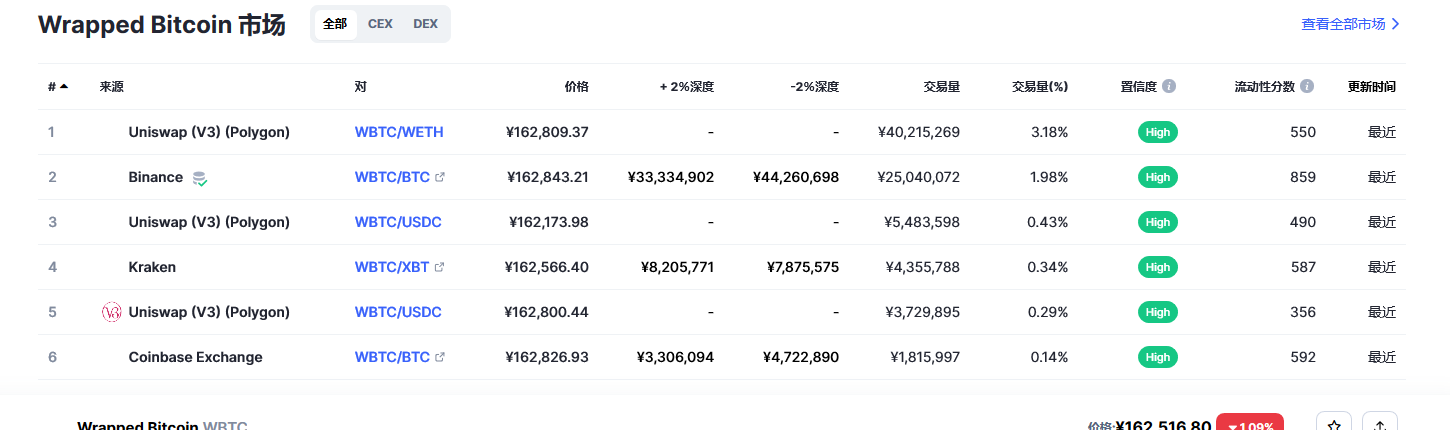Click the price ¥162,843.21
The width and height of the screenshot is (1450, 430).
click(x=547, y=177)
